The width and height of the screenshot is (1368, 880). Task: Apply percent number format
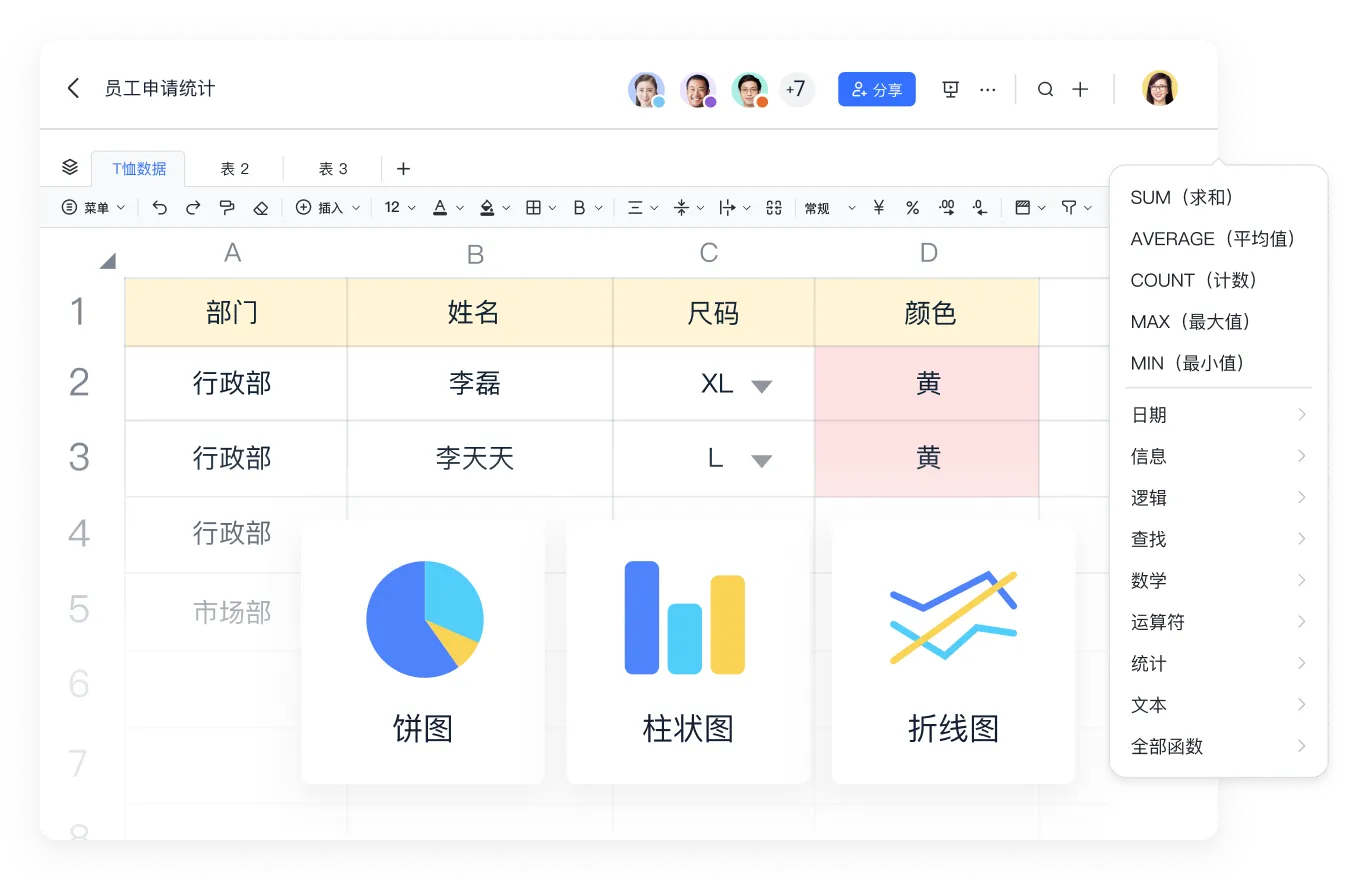912,208
